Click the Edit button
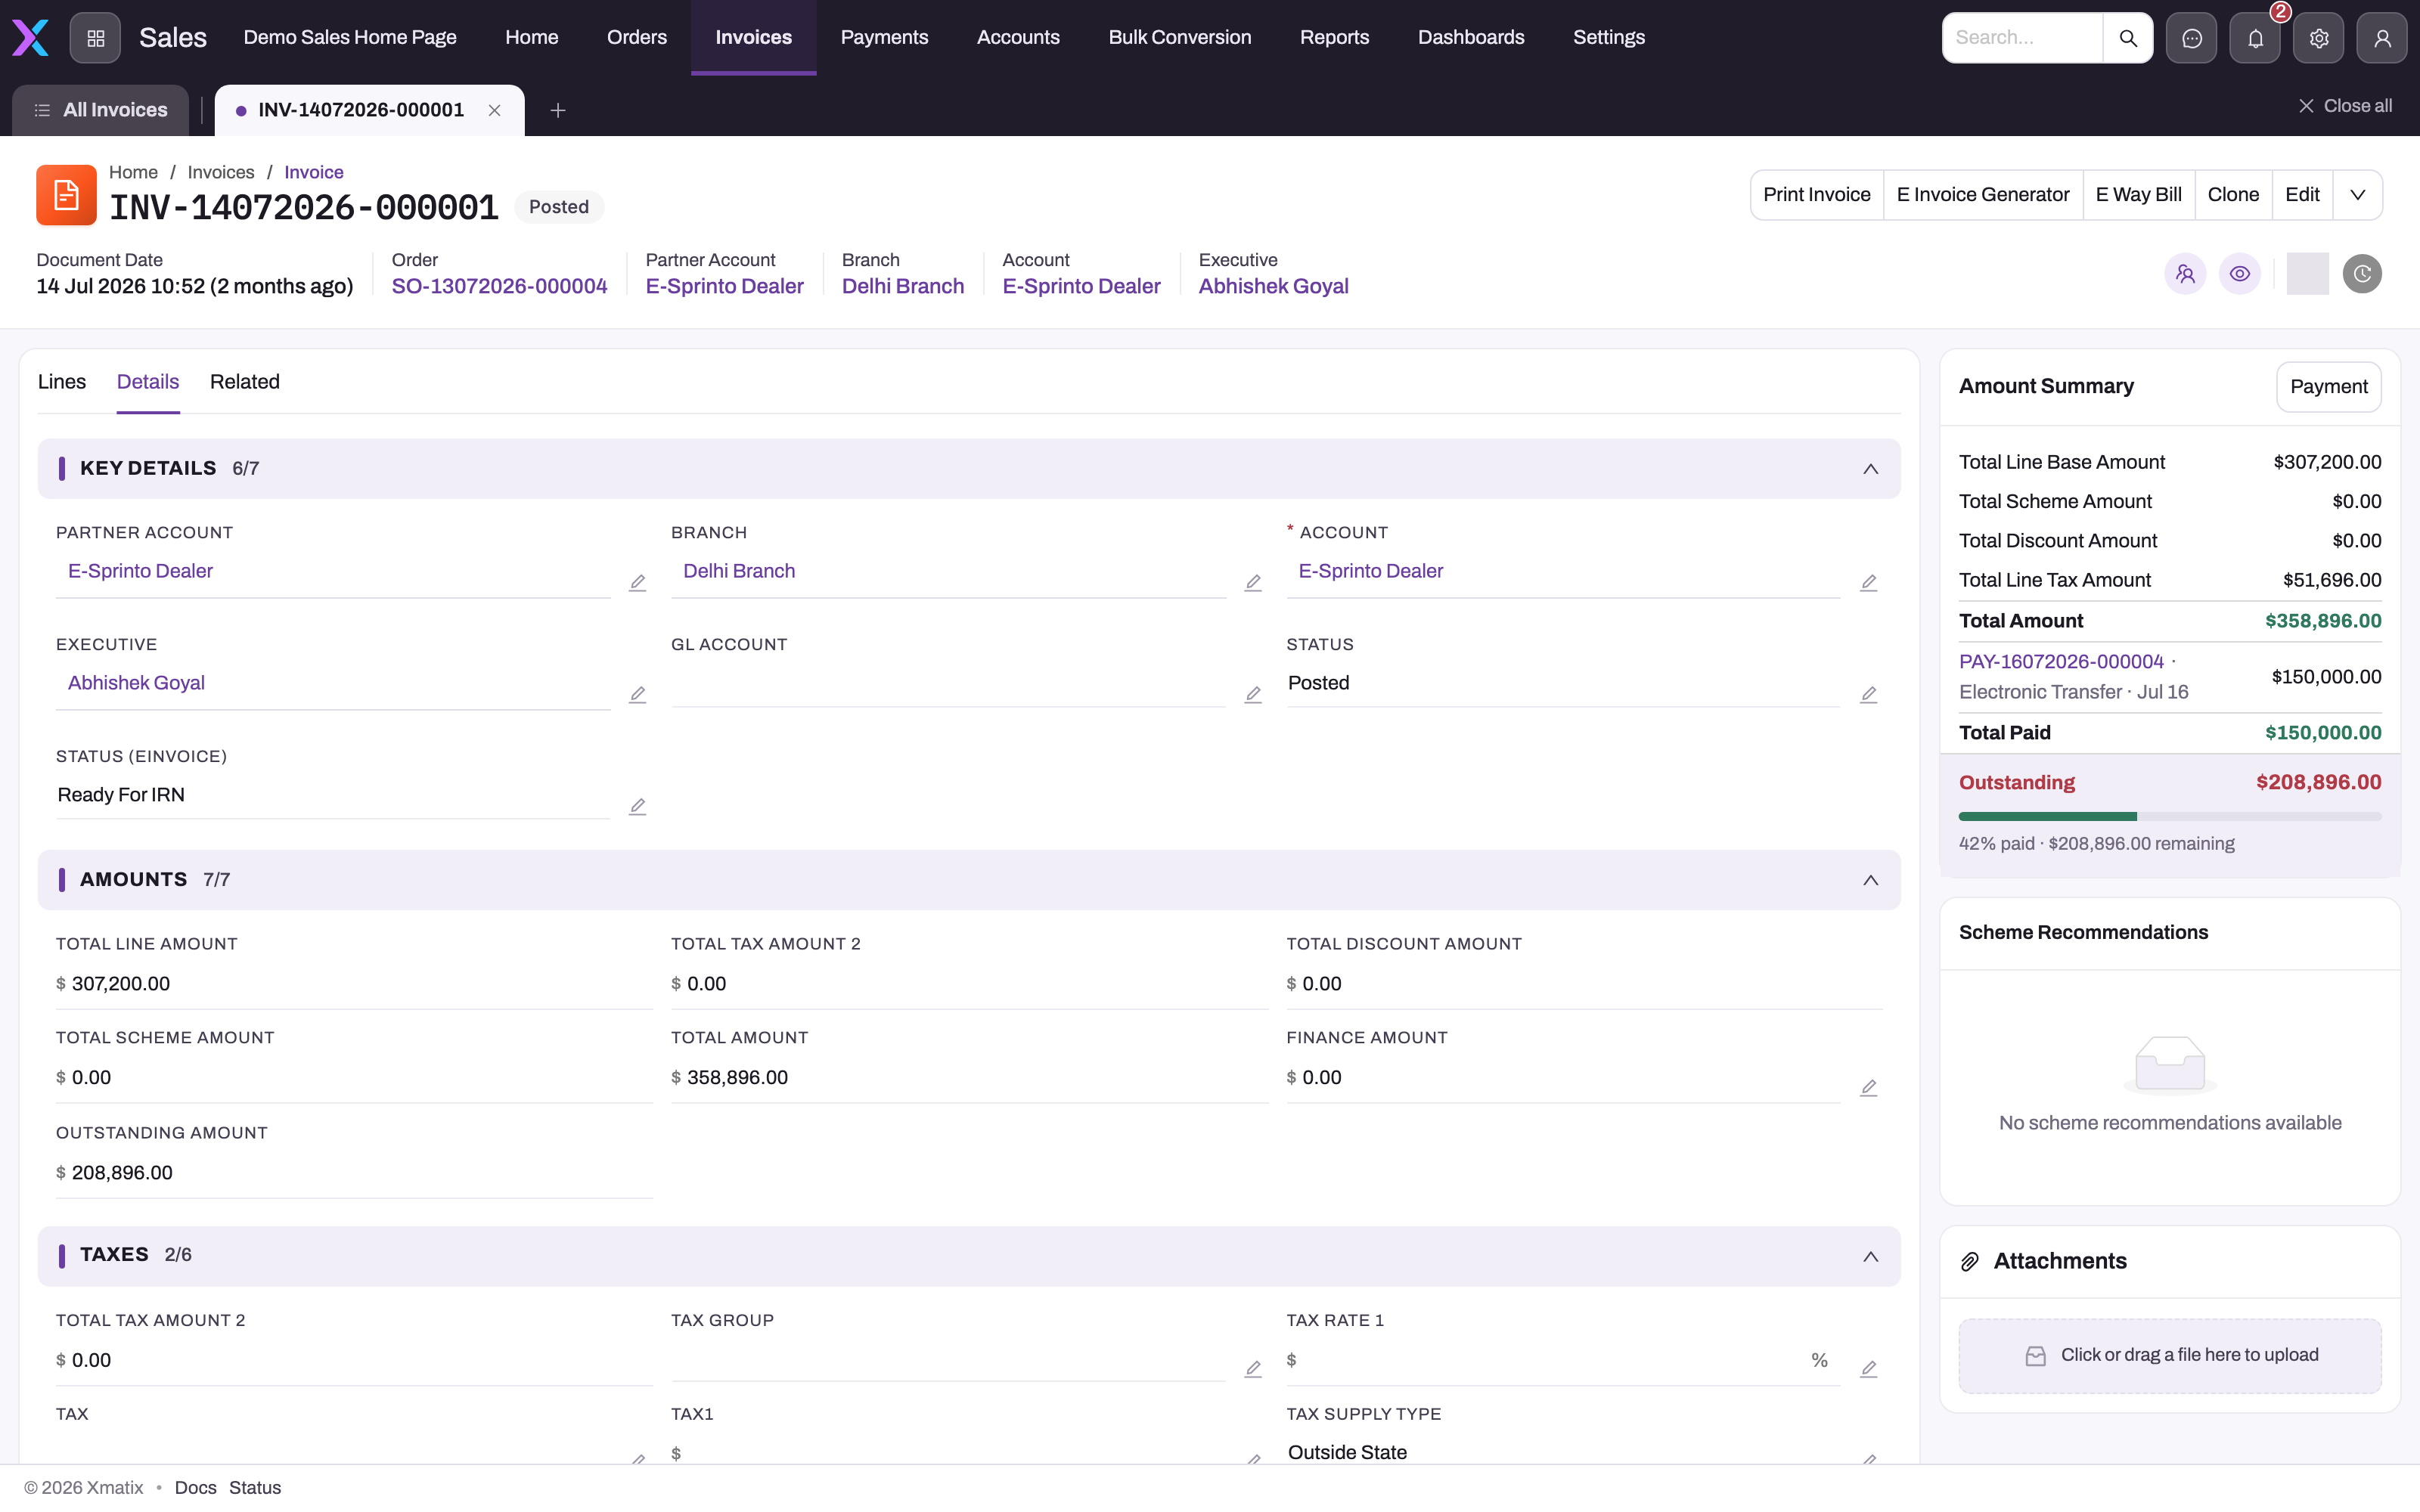The image size is (2420, 1512). (2302, 195)
